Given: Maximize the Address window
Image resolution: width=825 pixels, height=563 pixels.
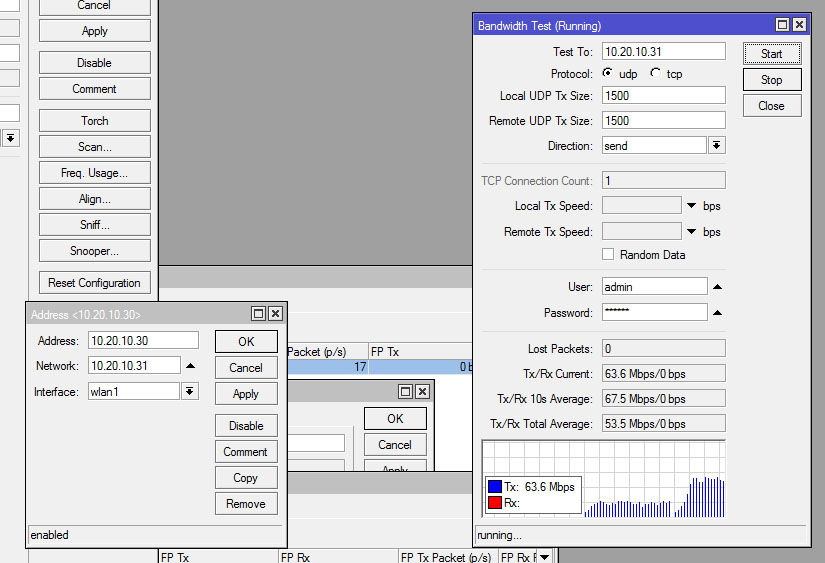Looking at the screenshot, I should (x=258, y=314).
